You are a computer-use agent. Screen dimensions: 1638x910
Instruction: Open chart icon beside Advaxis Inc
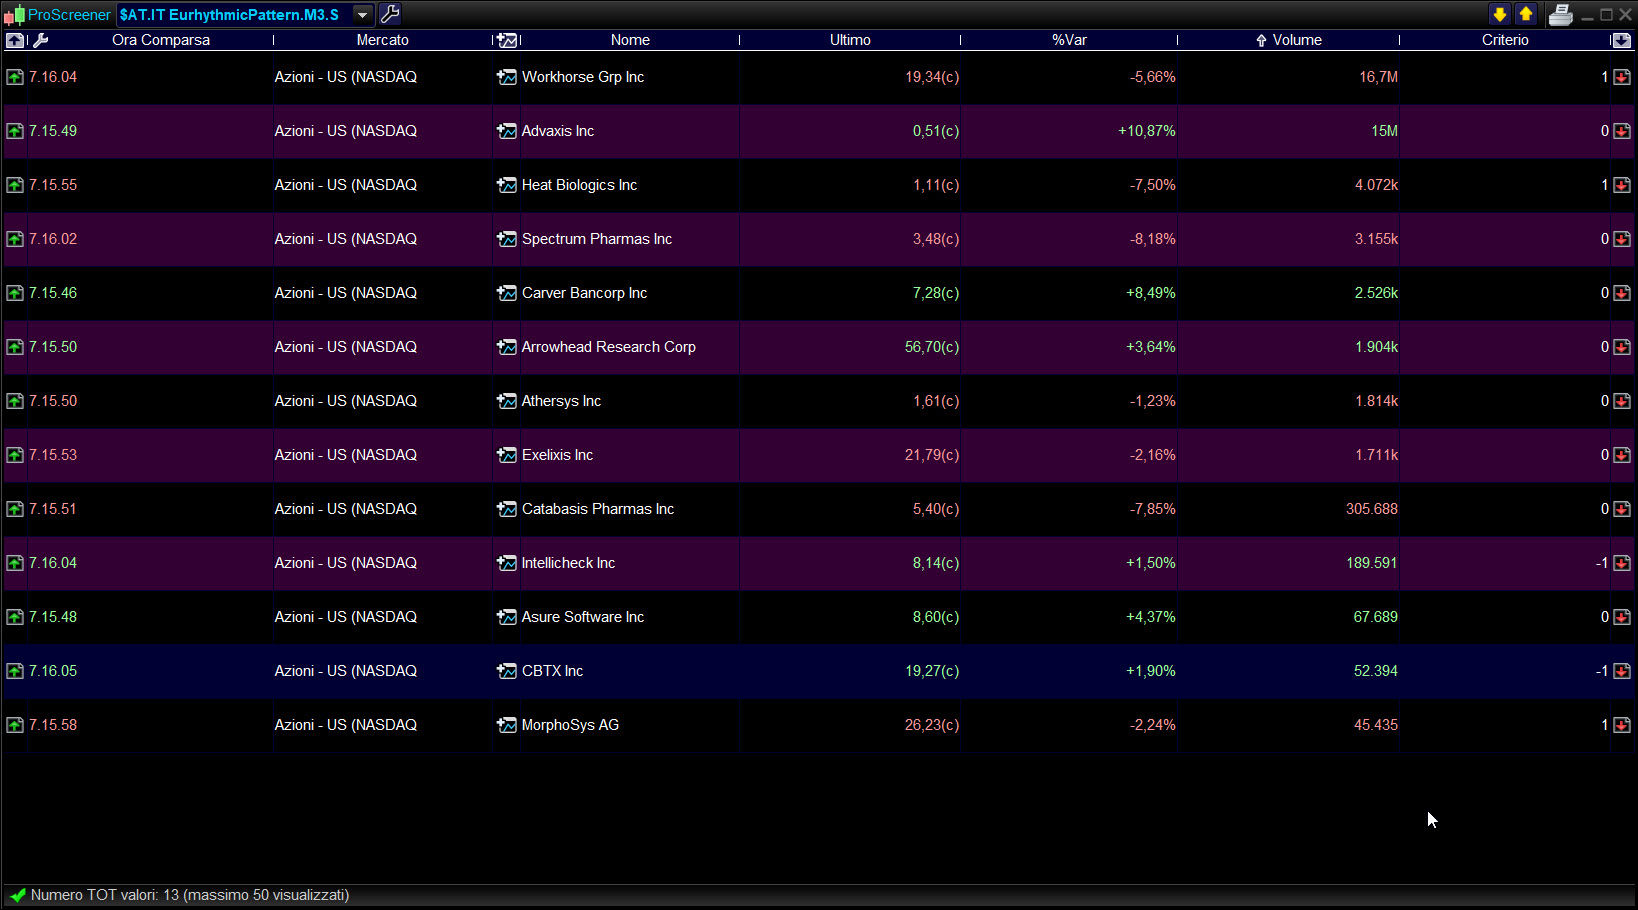507,131
